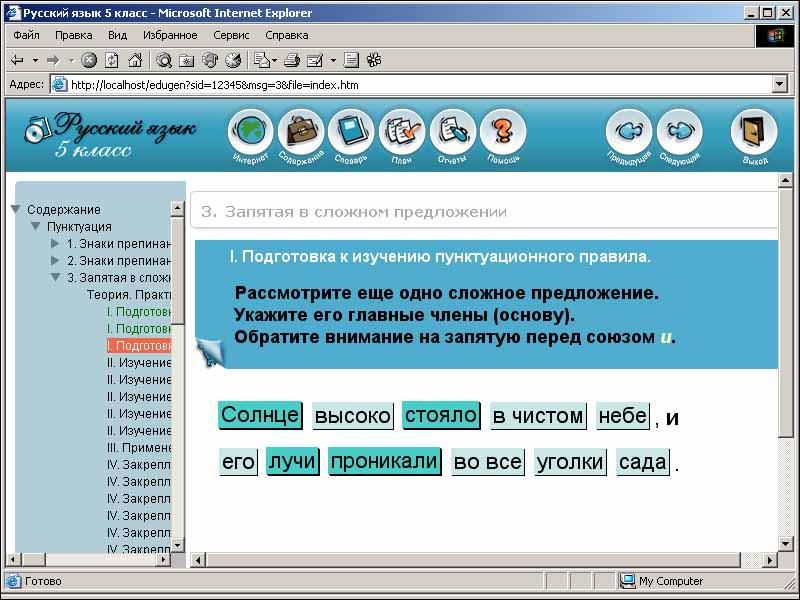The image size is (800, 600).
Task: Toggle the word 'стояло' in the sentence
Action: 442,416
